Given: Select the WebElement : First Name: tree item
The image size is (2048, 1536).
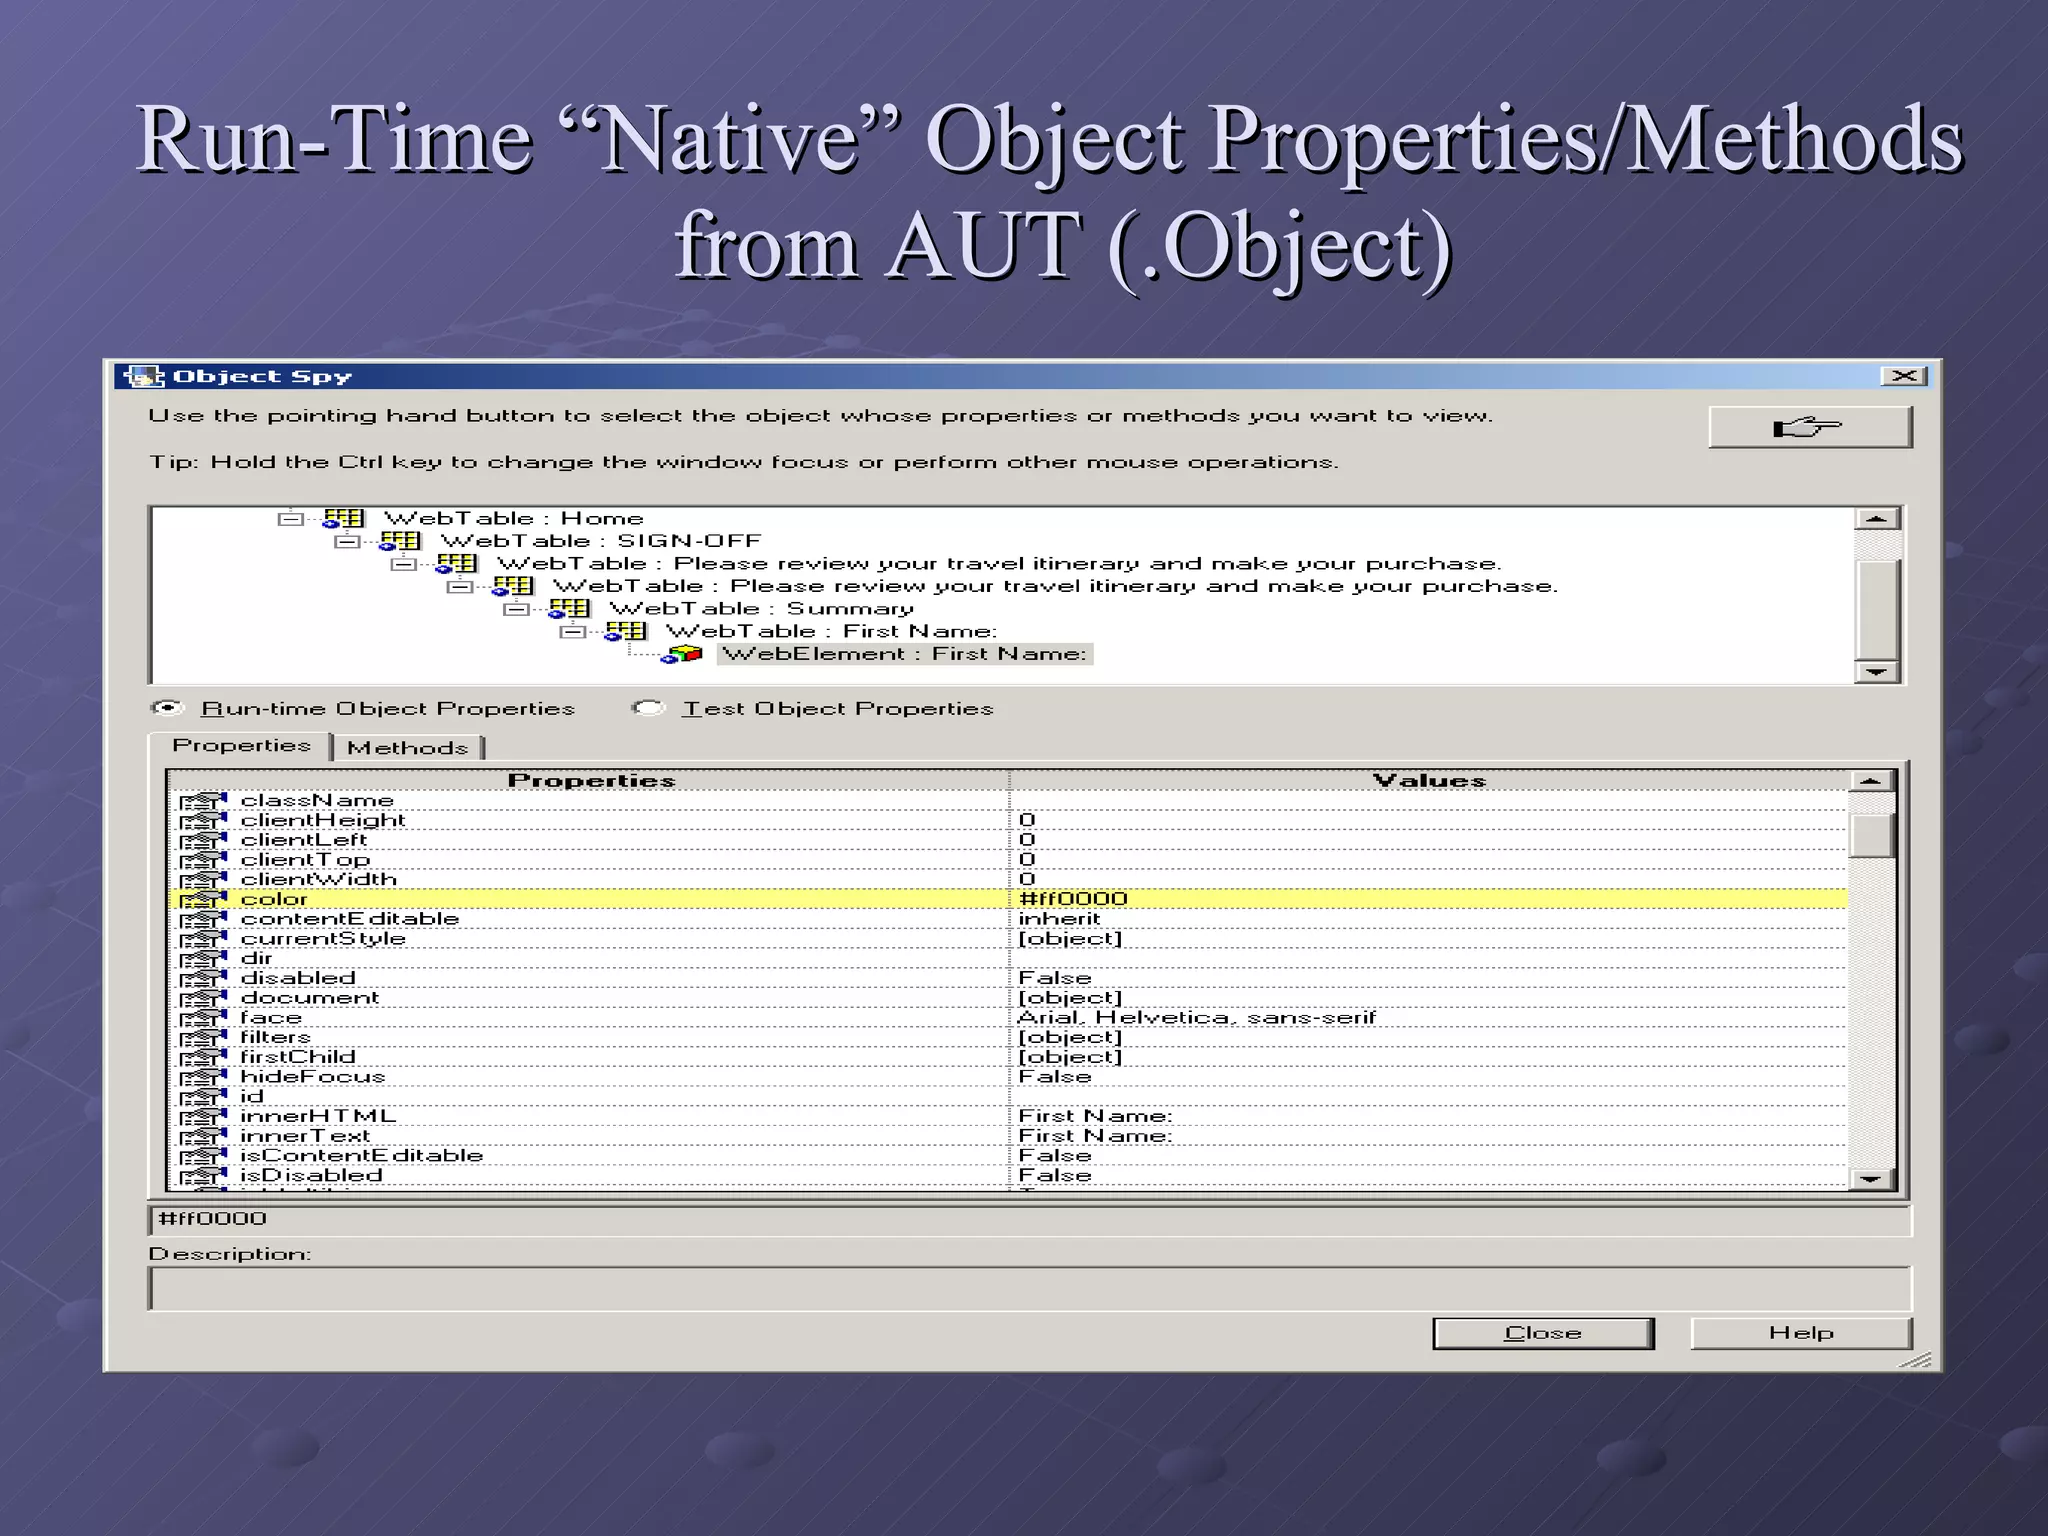Looking at the screenshot, I should tap(905, 654).
